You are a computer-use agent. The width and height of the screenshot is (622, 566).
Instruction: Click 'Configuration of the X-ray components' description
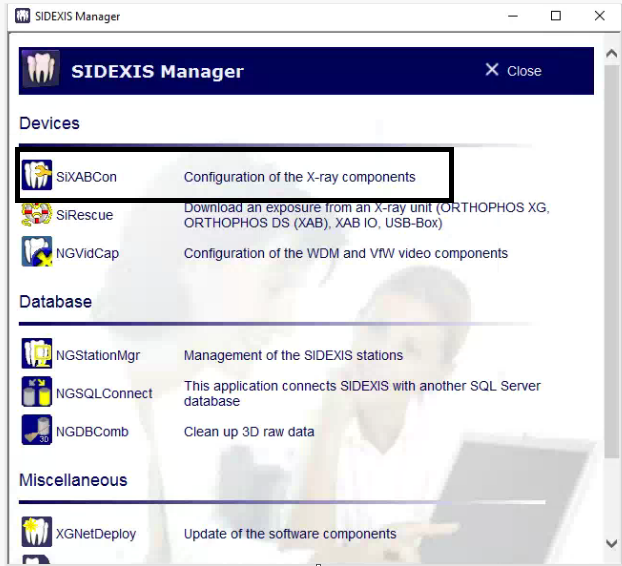(299, 177)
